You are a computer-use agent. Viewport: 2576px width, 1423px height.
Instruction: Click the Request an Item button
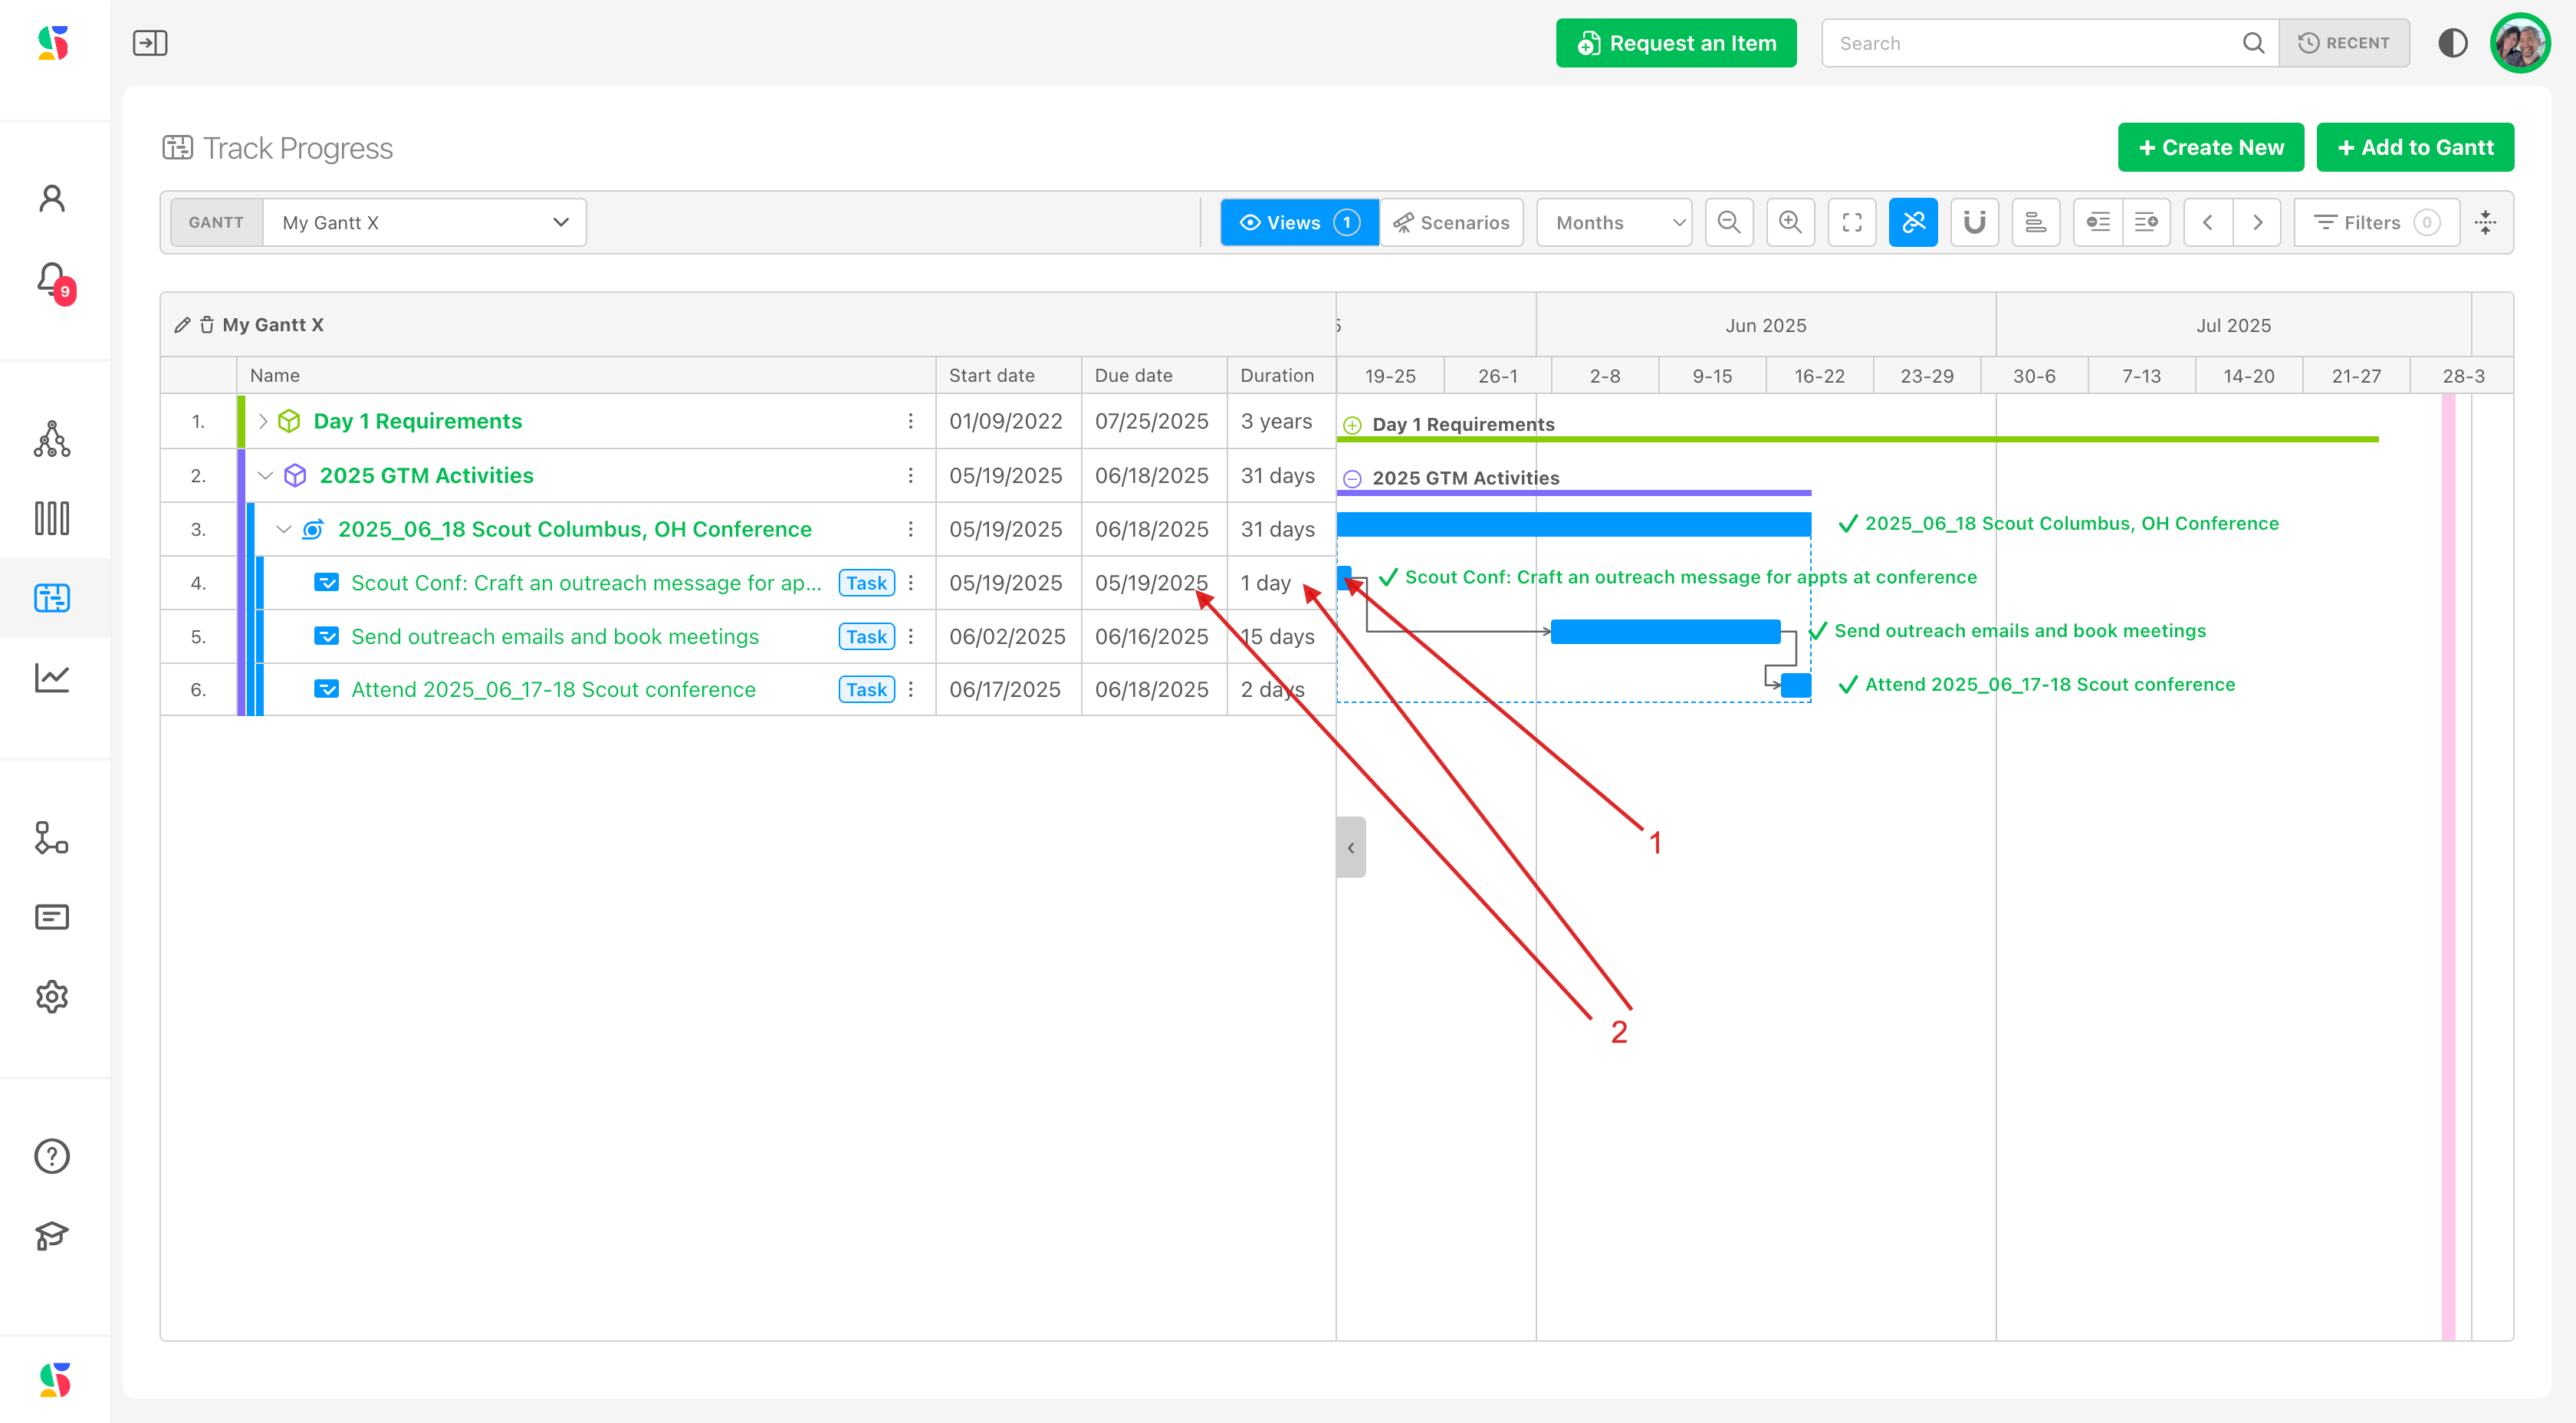(x=1676, y=43)
